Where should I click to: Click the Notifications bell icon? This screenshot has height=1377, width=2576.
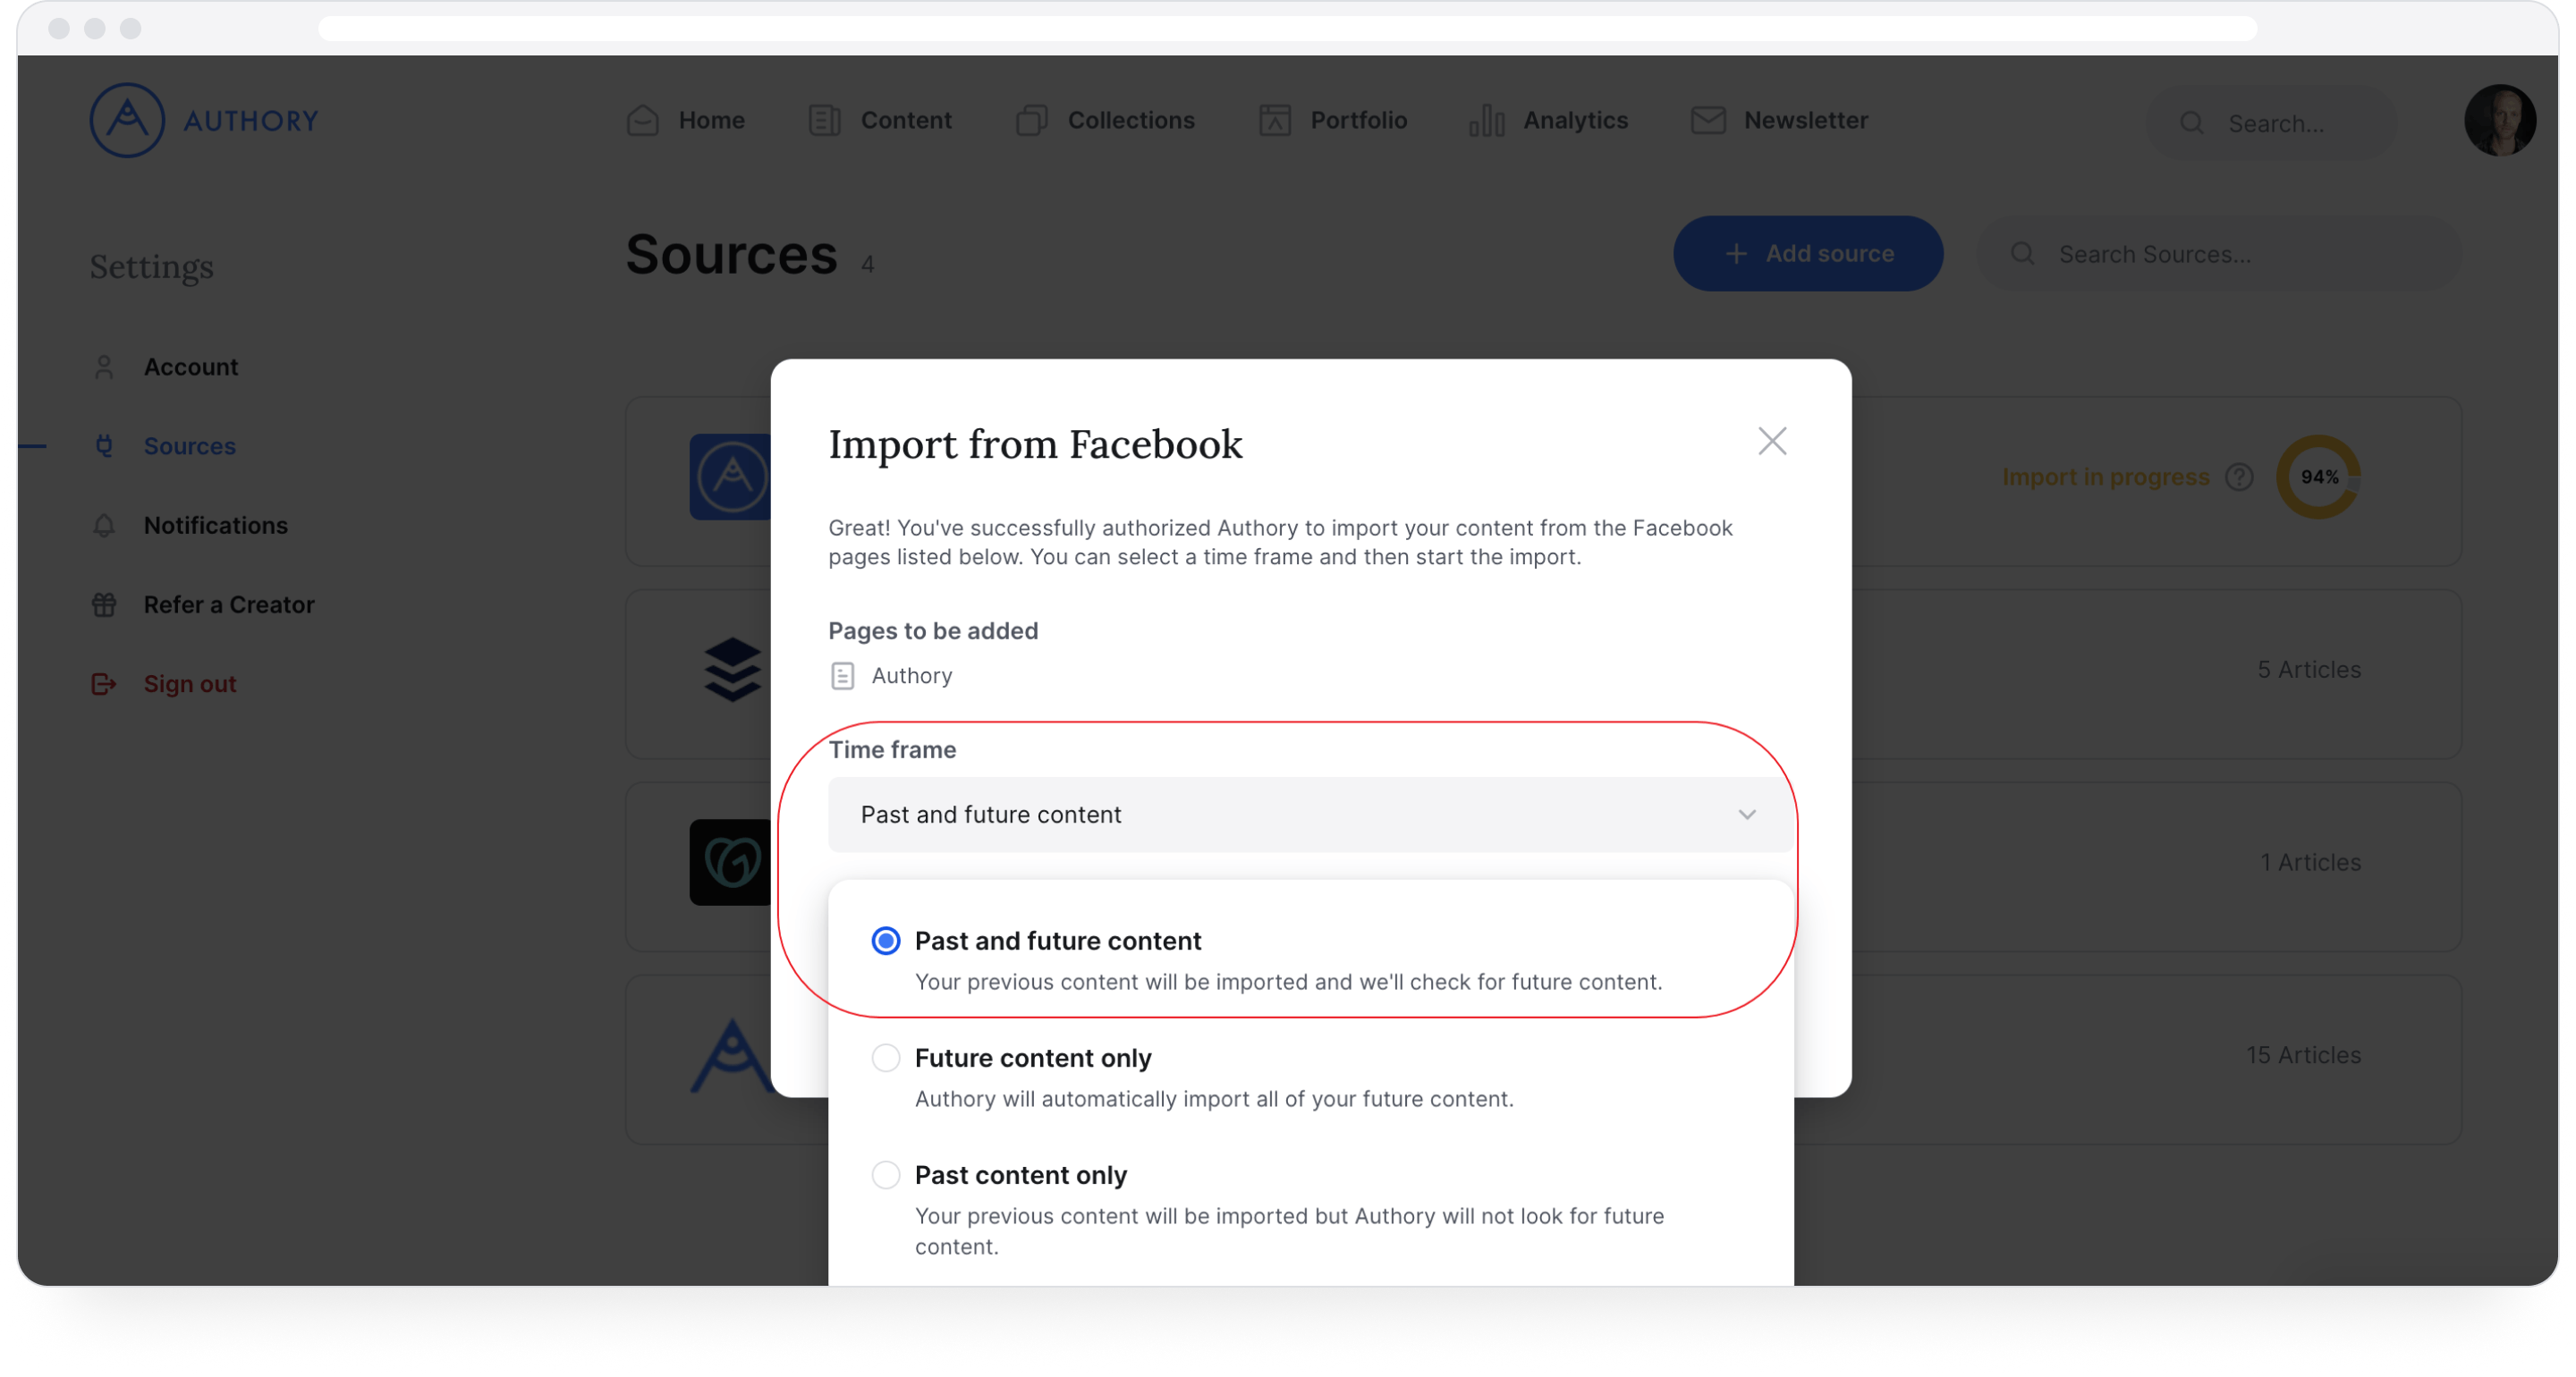[x=104, y=525]
